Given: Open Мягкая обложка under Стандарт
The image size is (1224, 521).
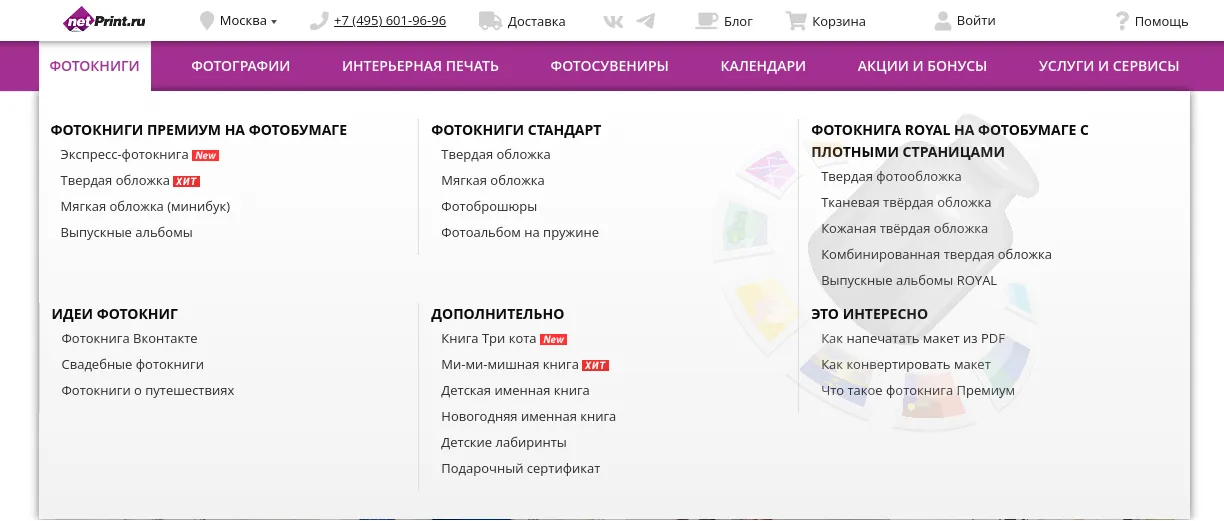Looking at the screenshot, I should pos(493,181).
